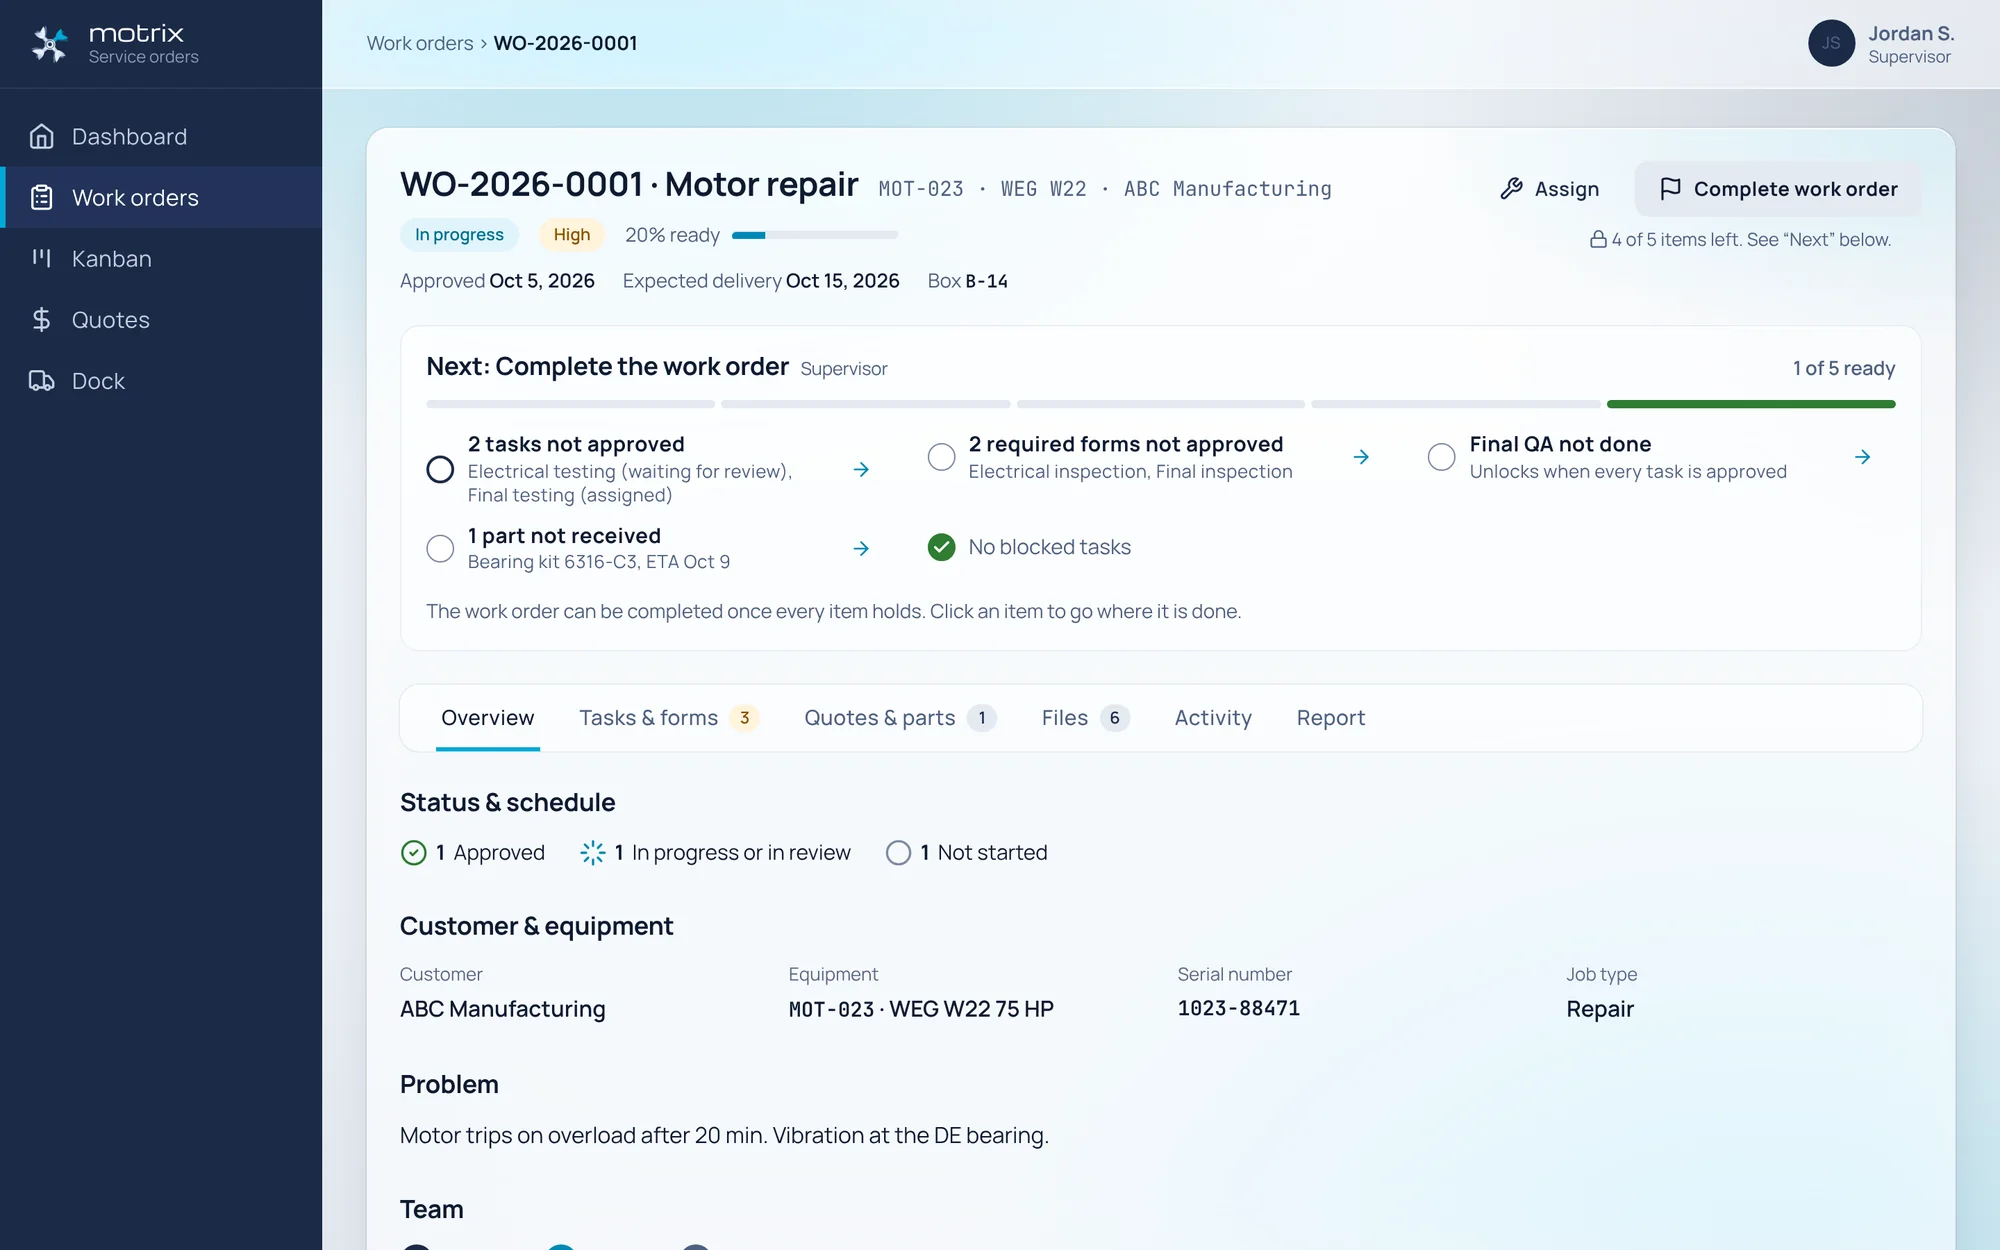The image size is (2000, 1250).
Task: Open arrow for Final QA not done
Action: (1862, 457)
